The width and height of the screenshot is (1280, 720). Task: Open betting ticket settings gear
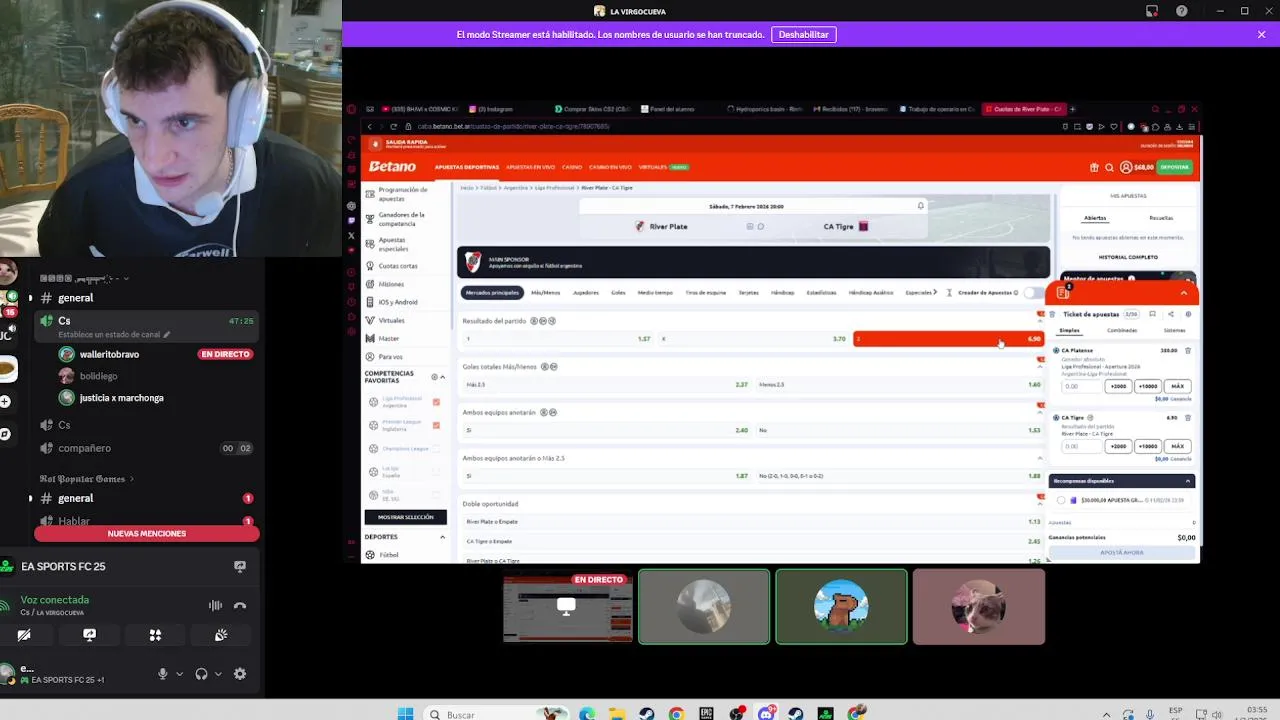coord(1188,314)
